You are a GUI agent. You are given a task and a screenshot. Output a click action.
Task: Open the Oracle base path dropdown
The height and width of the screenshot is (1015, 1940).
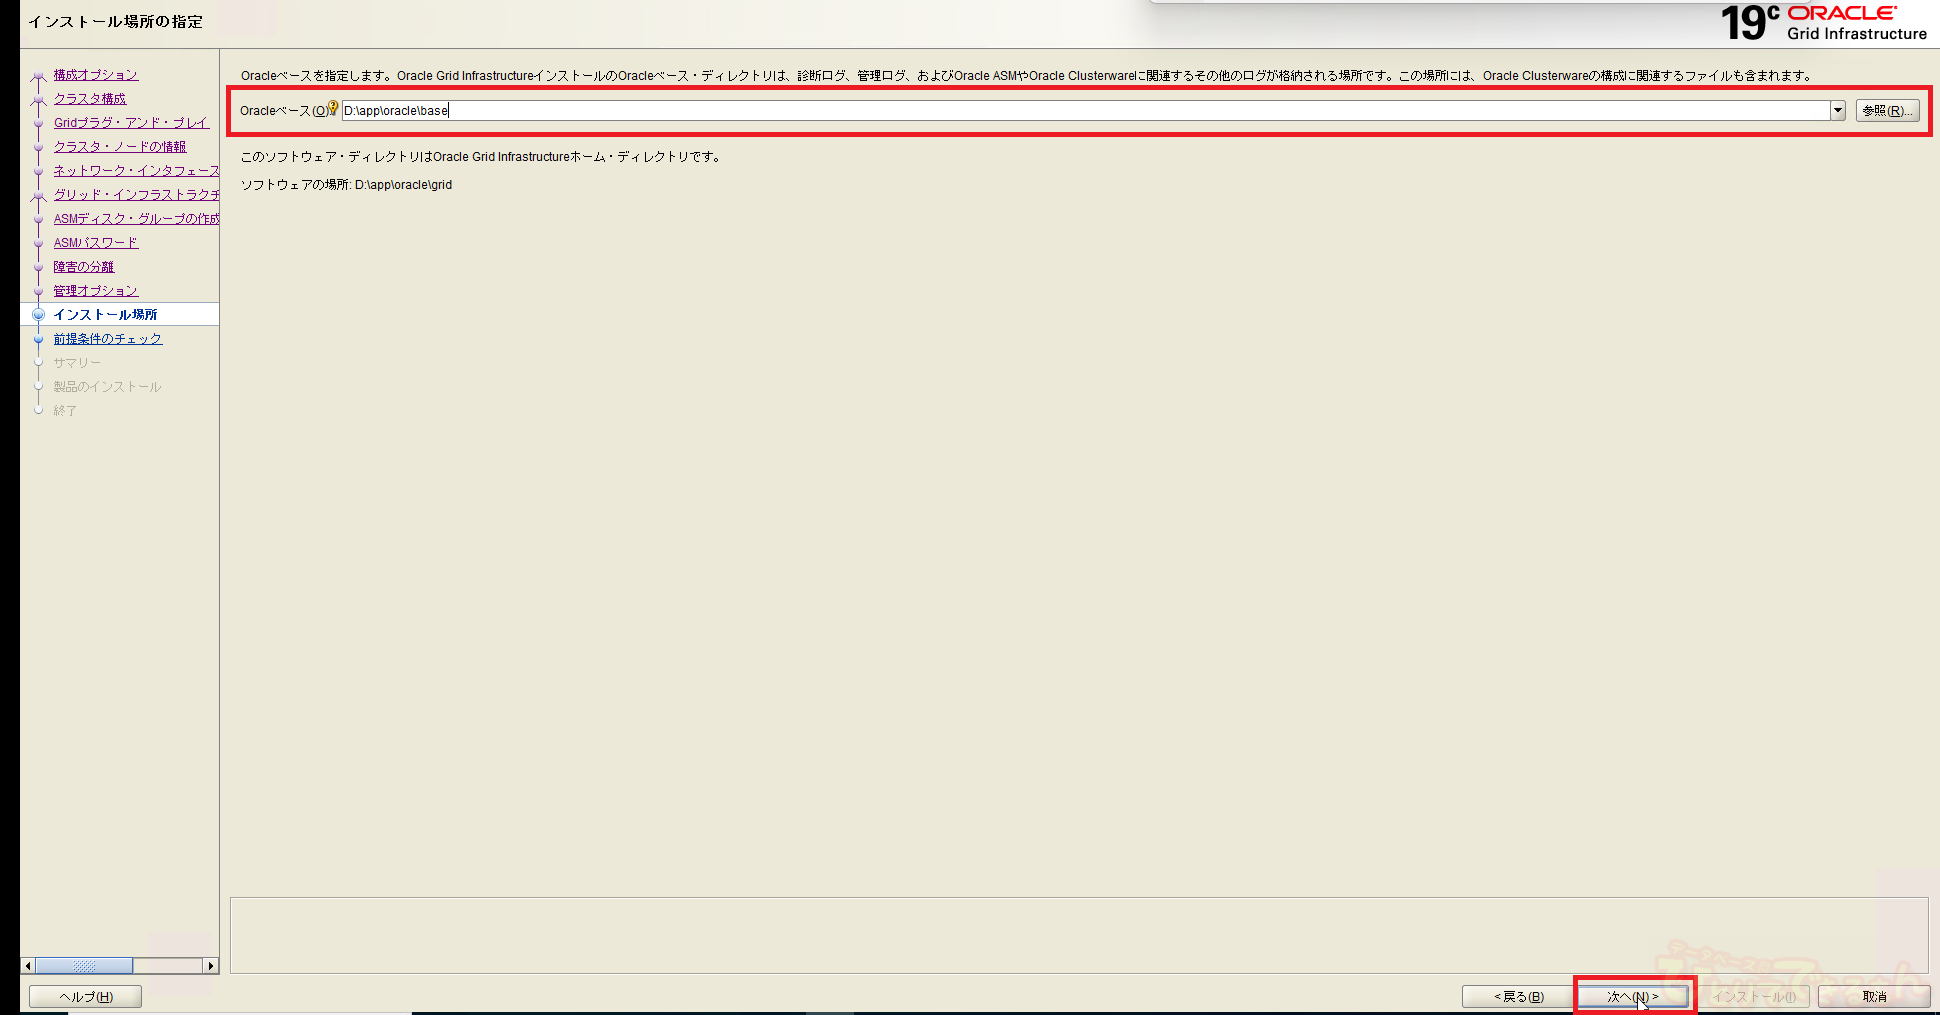coord(1837,111)
